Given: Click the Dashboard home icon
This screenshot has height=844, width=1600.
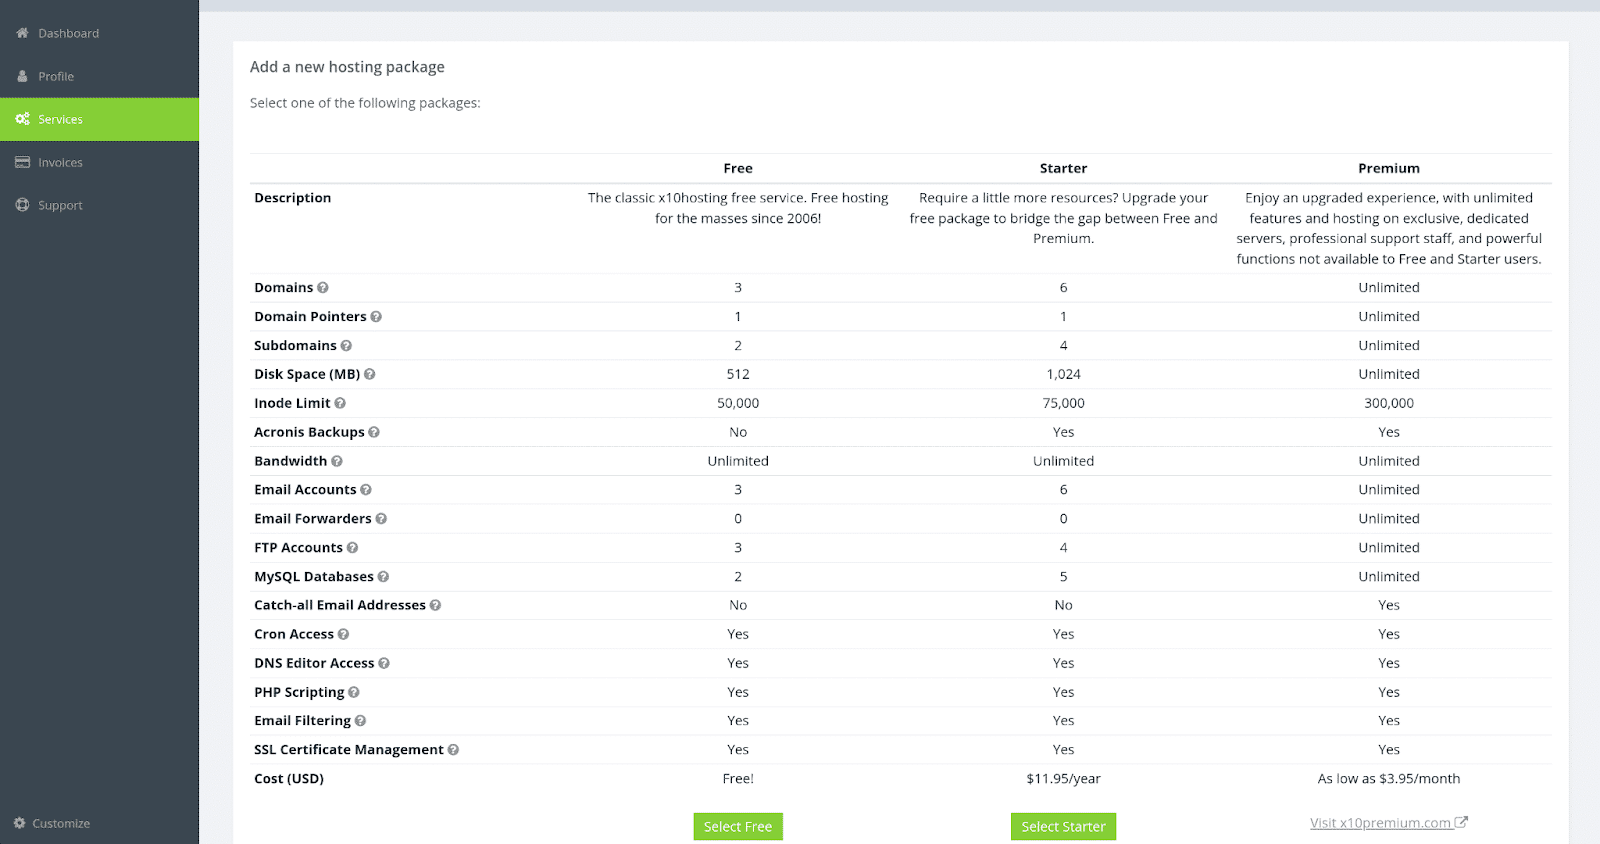Looking at the screenshot, I should pyautogui.click(x=21, y=32).
